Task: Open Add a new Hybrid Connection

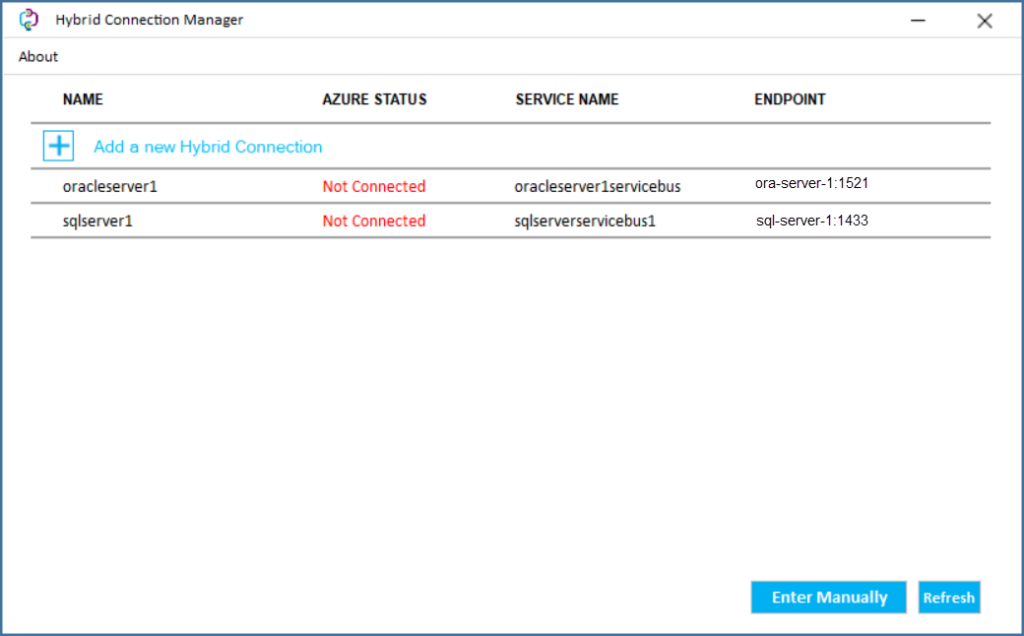Action: pyautogui.click(x=208, y=146)
